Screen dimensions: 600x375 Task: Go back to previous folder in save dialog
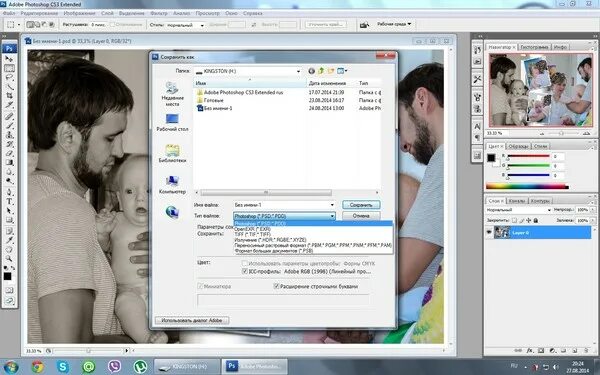click(311, 71)
